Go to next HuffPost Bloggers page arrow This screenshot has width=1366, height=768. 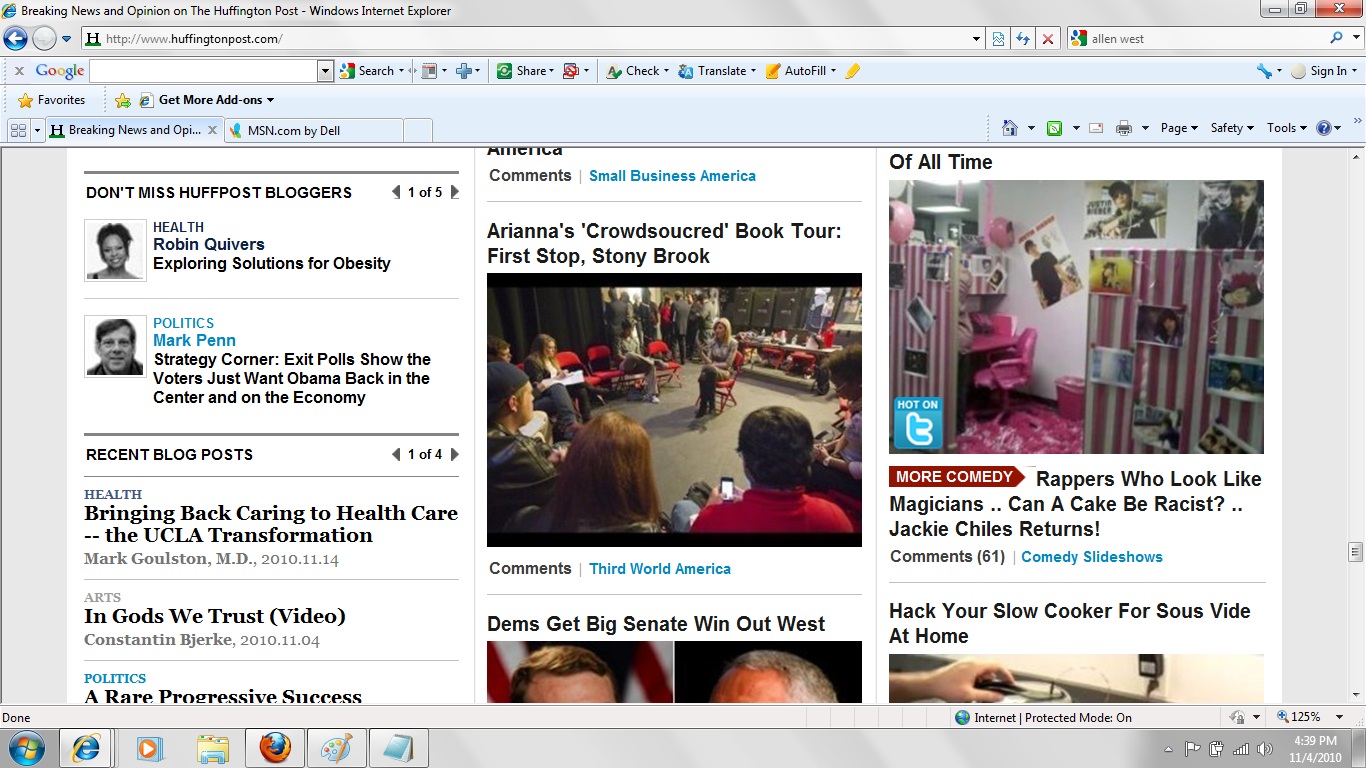tap(455, 192)
